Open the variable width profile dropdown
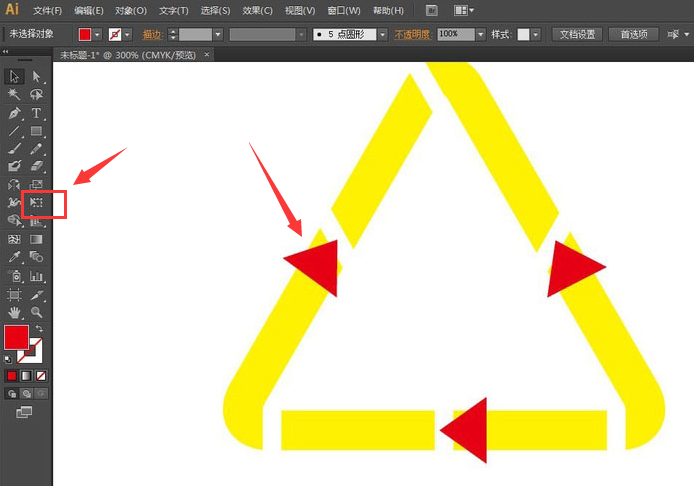The height and width of the screenshot is (486, 694). click(301, 35)
